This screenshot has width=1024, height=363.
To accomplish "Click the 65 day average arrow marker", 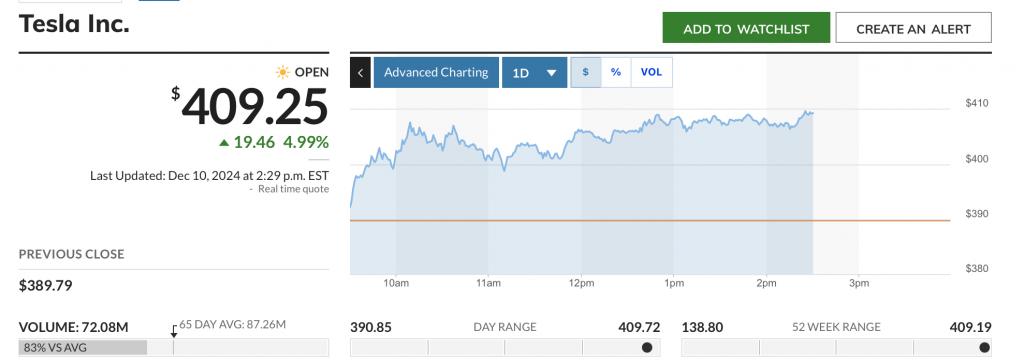I will (174, 331).
